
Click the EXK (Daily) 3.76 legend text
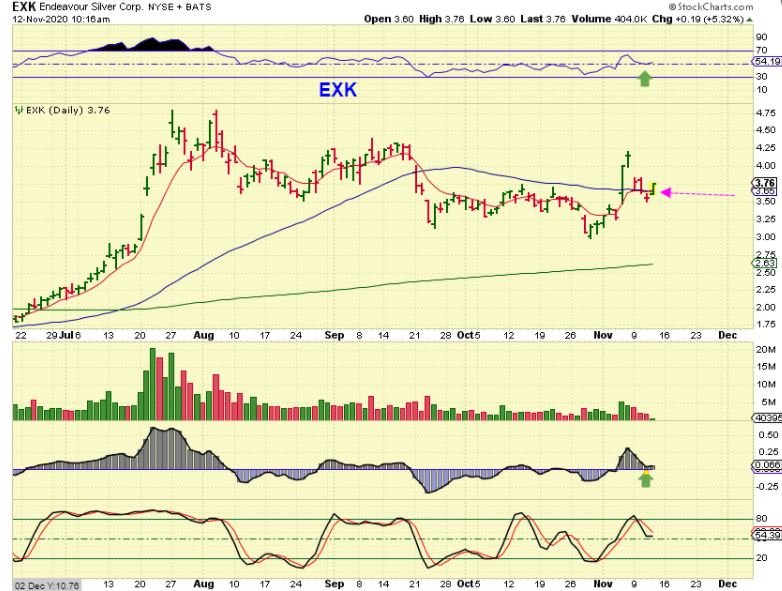point(68,110)
